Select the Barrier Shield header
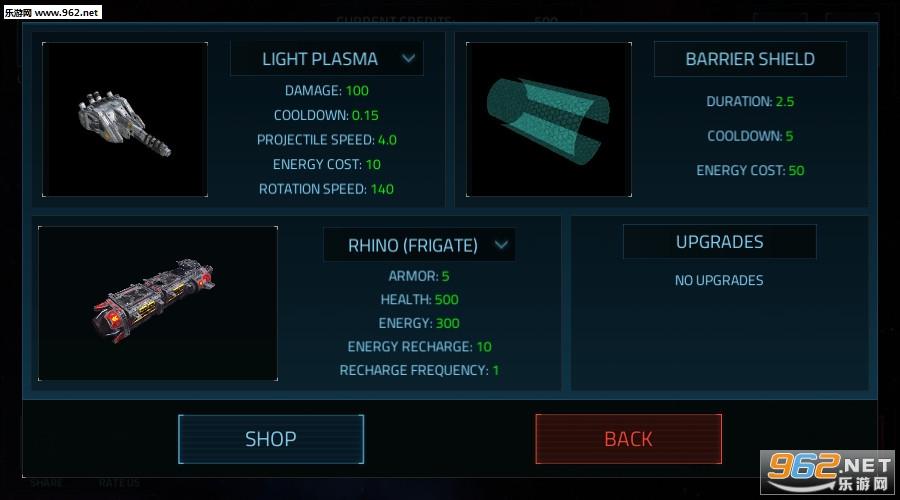The image size is (900, 500). (x=750, y=59)
